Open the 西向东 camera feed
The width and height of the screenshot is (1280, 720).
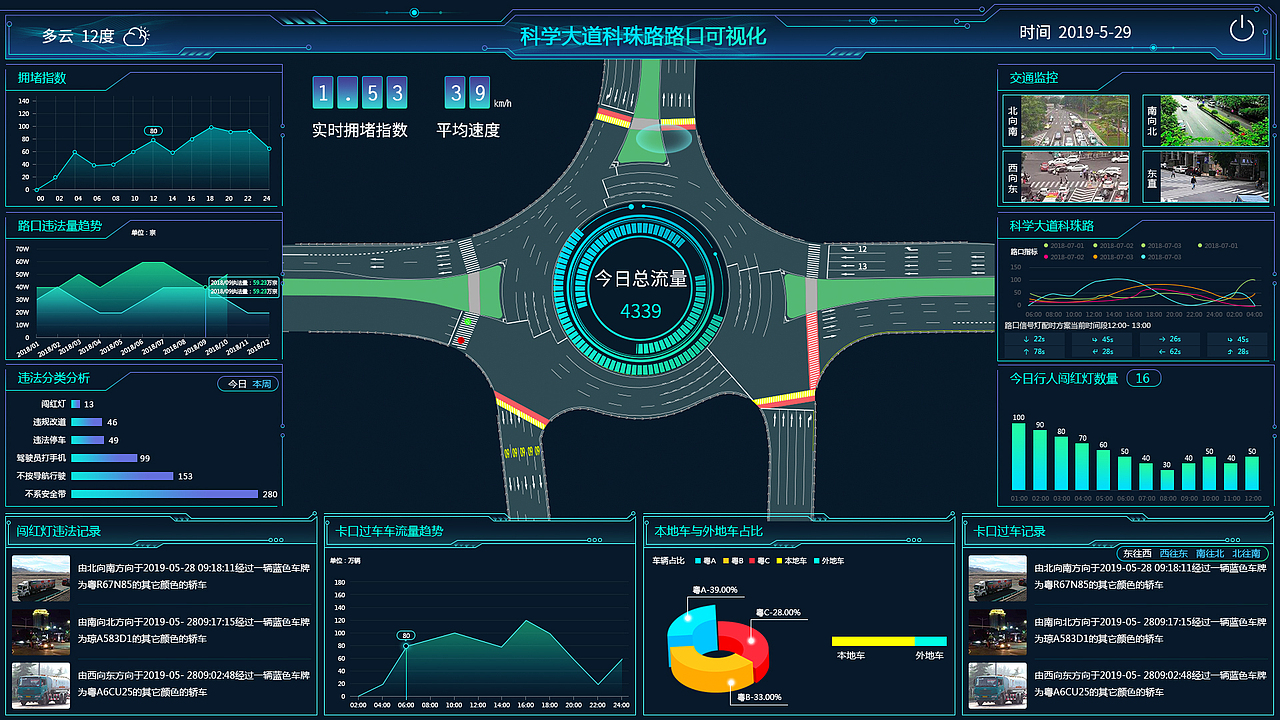[x=1065, y=177]
